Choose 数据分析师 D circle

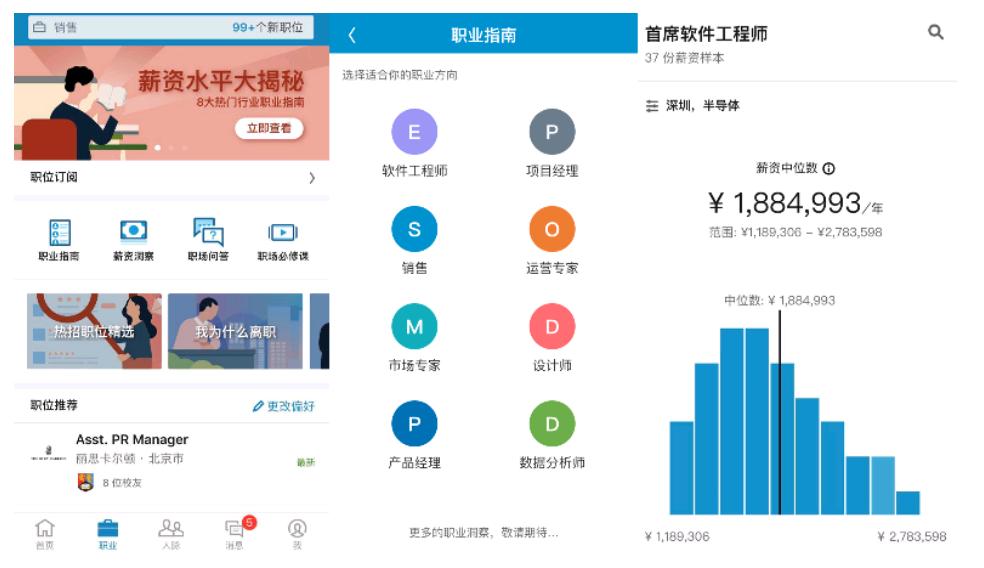tap(552, 424)
